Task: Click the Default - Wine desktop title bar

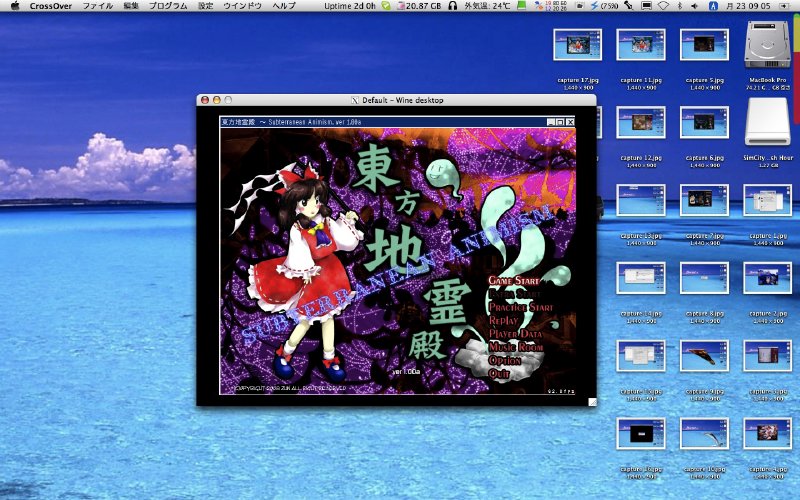Action: point(396,100)
